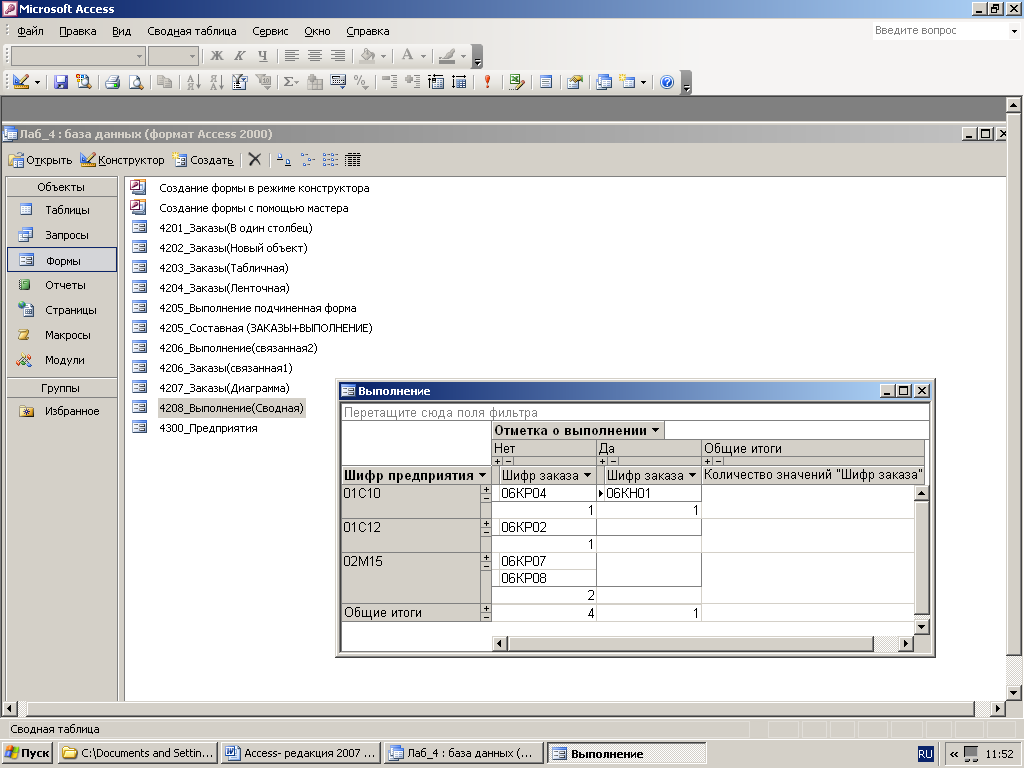Switch to 'Access- редакция 2007' taskbar item

[301, 753]
